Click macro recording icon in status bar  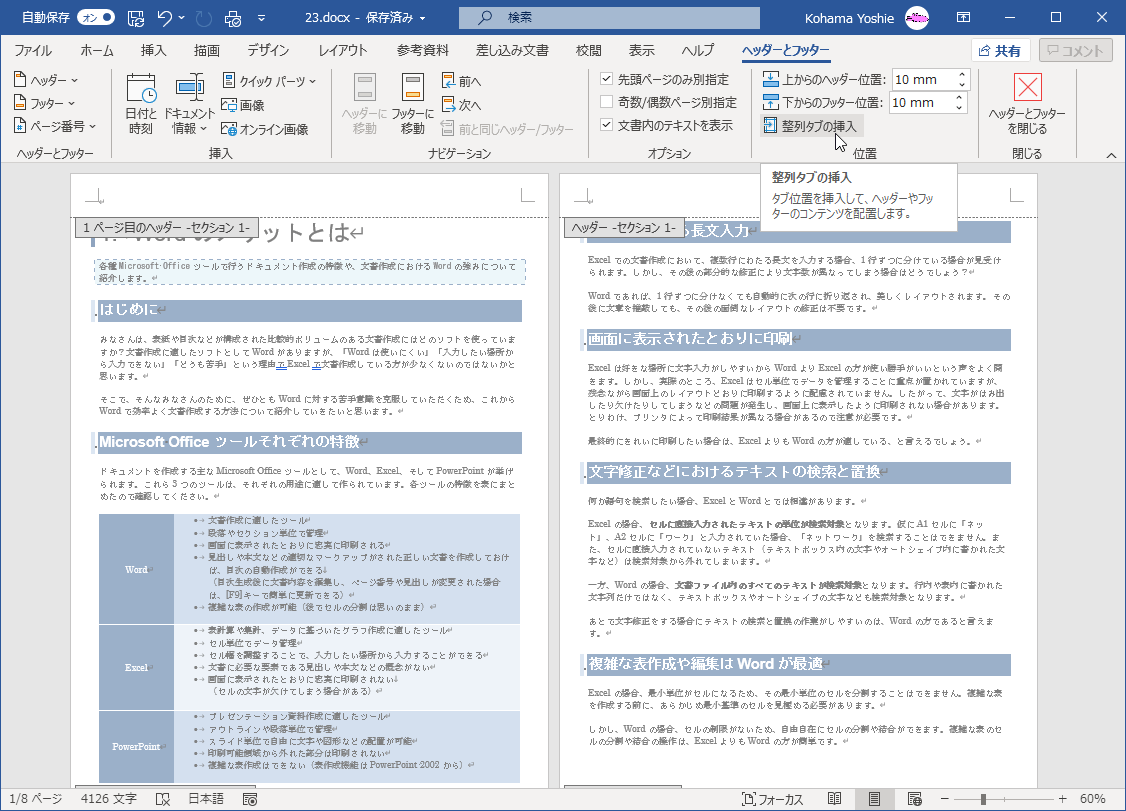point(250,799)
